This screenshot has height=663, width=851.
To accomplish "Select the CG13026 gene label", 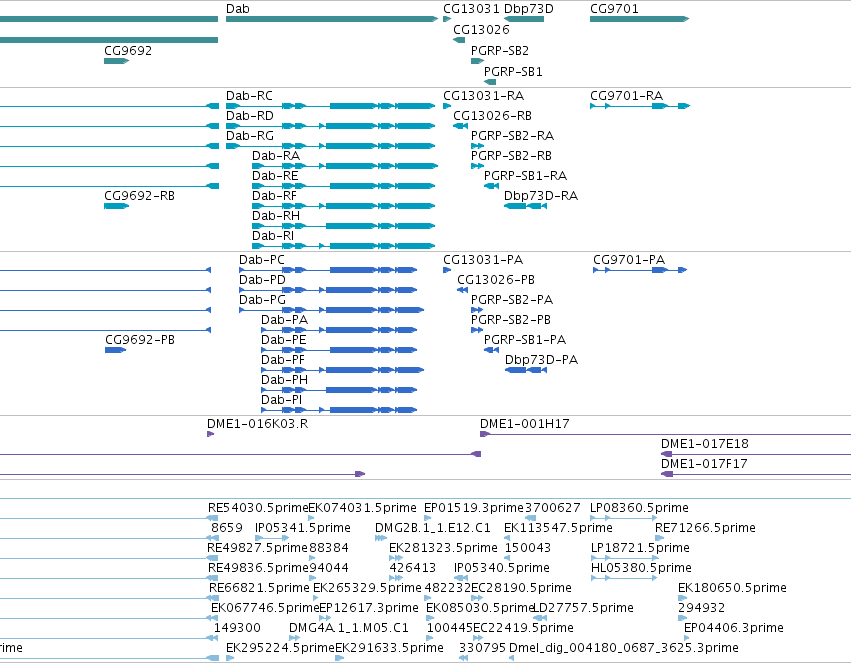I will [x=481, y=29].
